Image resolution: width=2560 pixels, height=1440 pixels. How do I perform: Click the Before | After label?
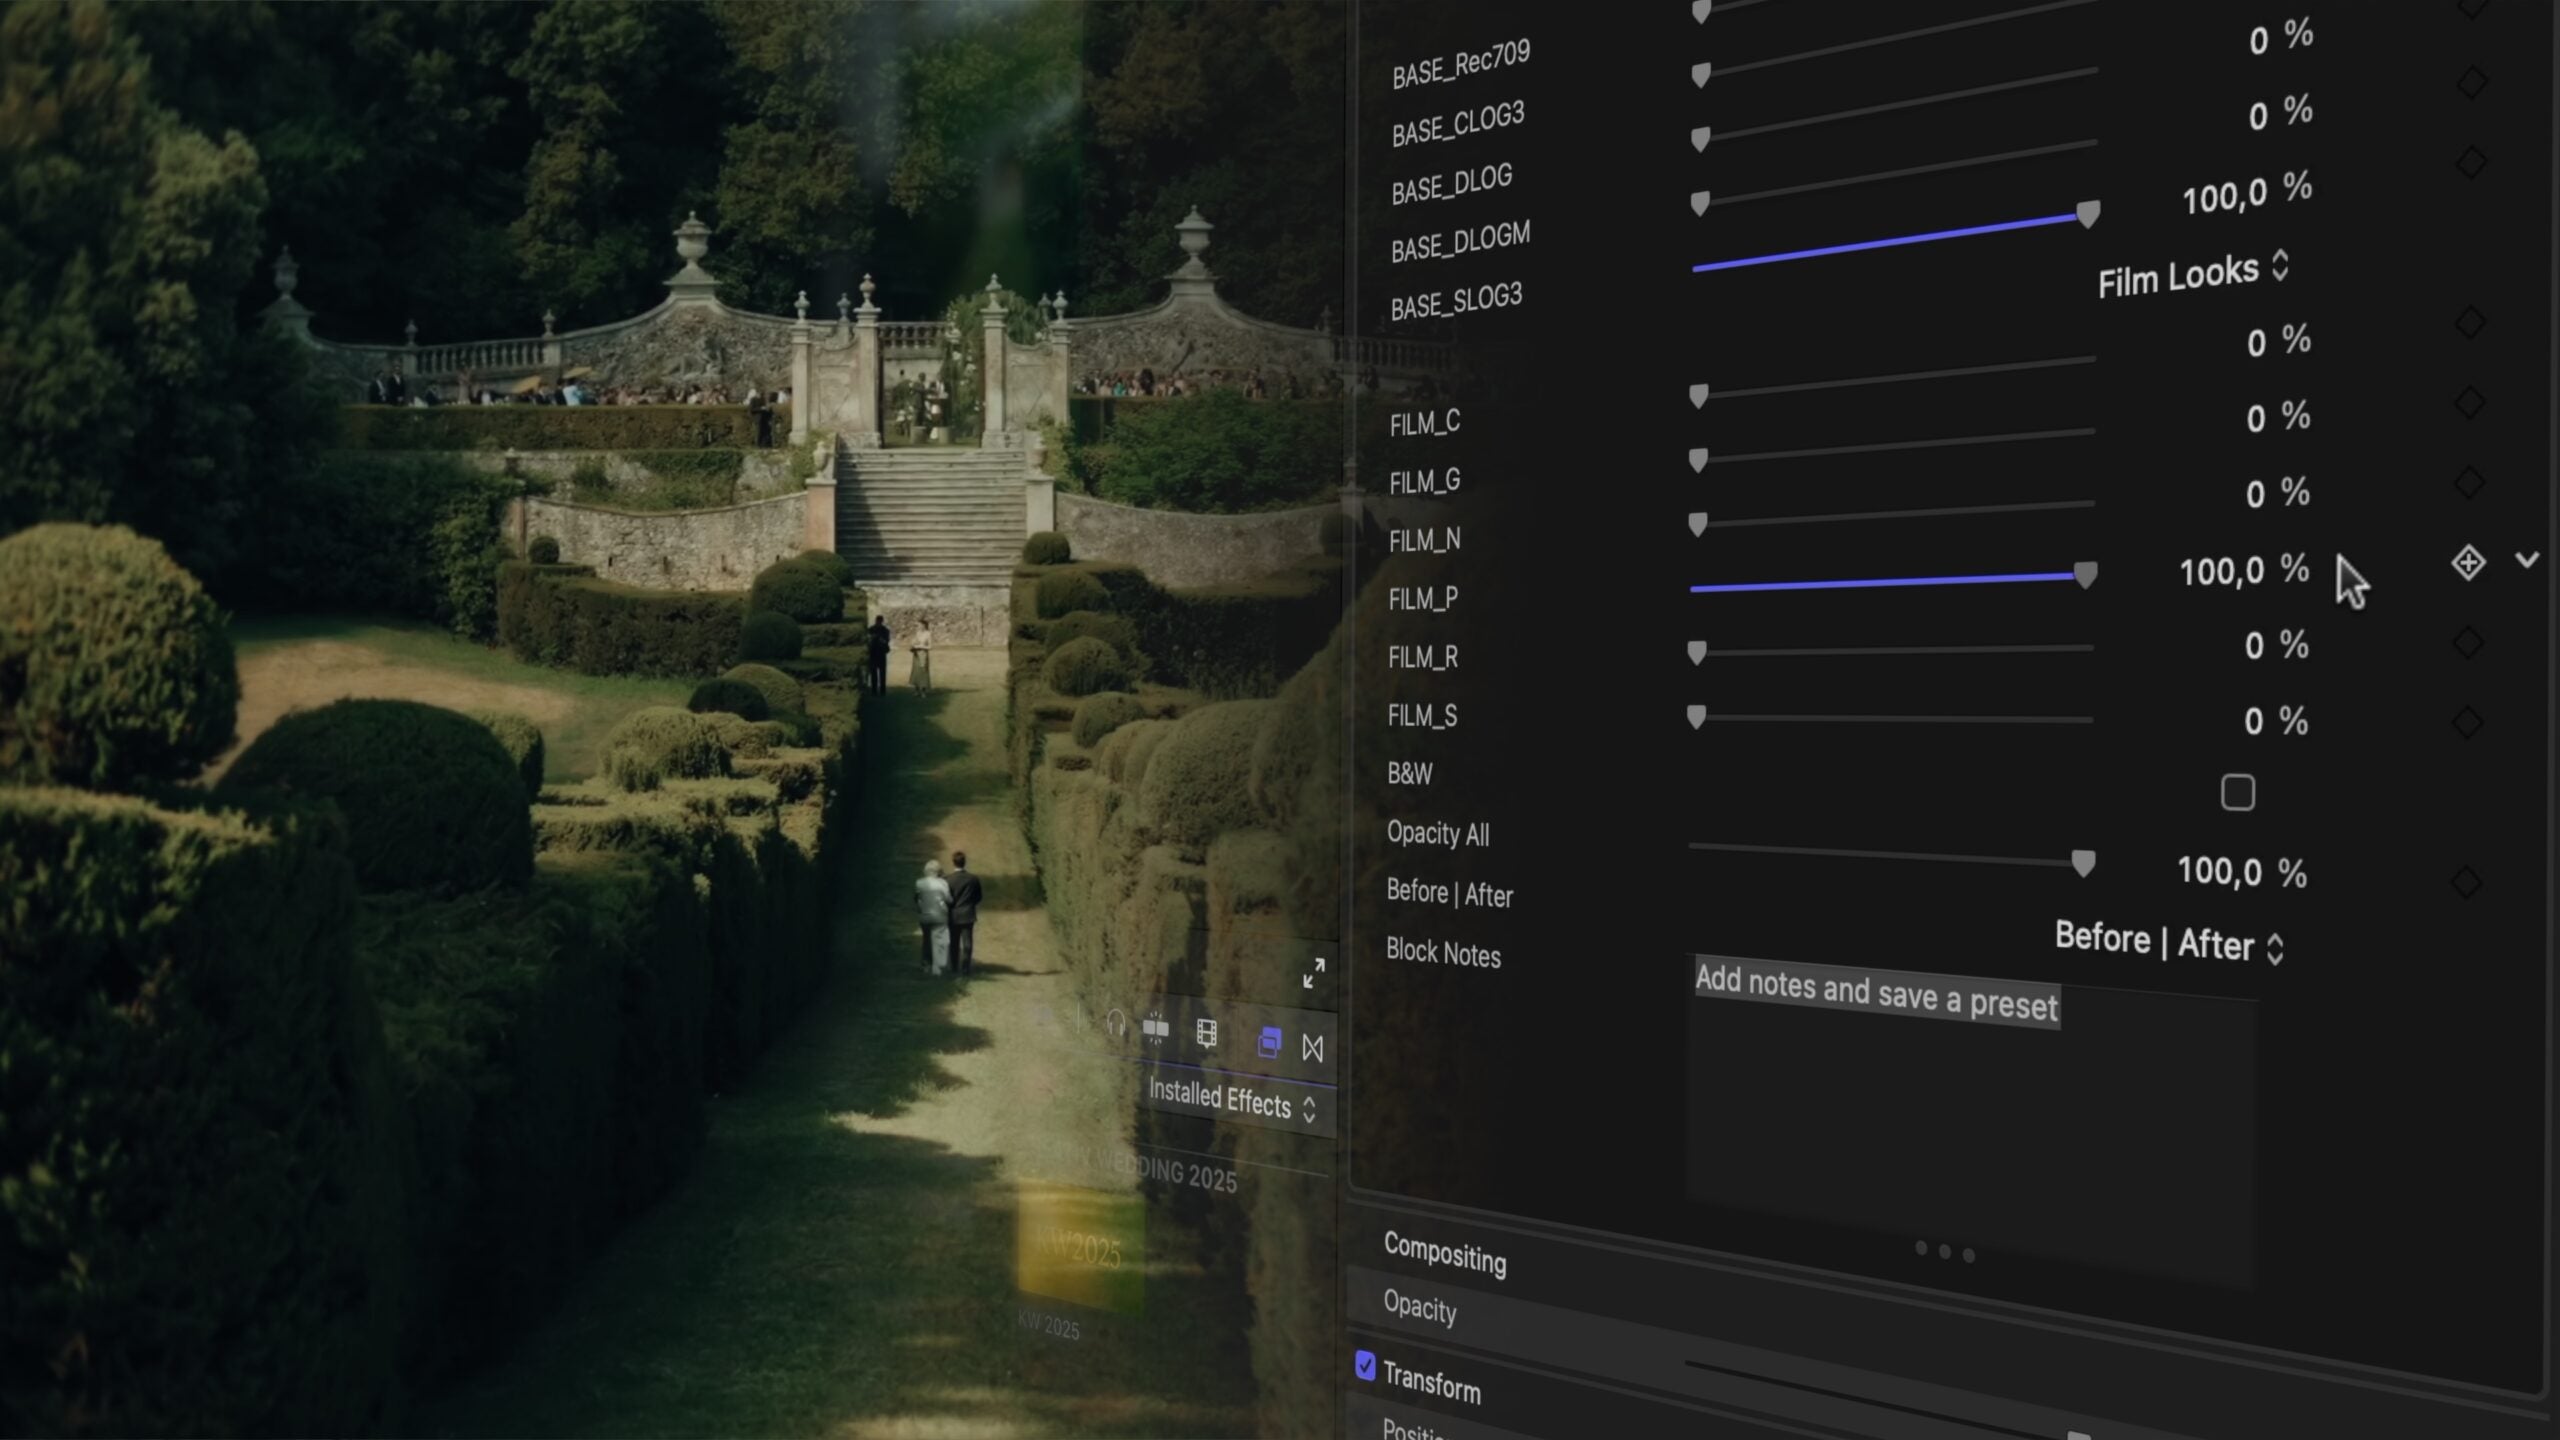(1449, 895)
